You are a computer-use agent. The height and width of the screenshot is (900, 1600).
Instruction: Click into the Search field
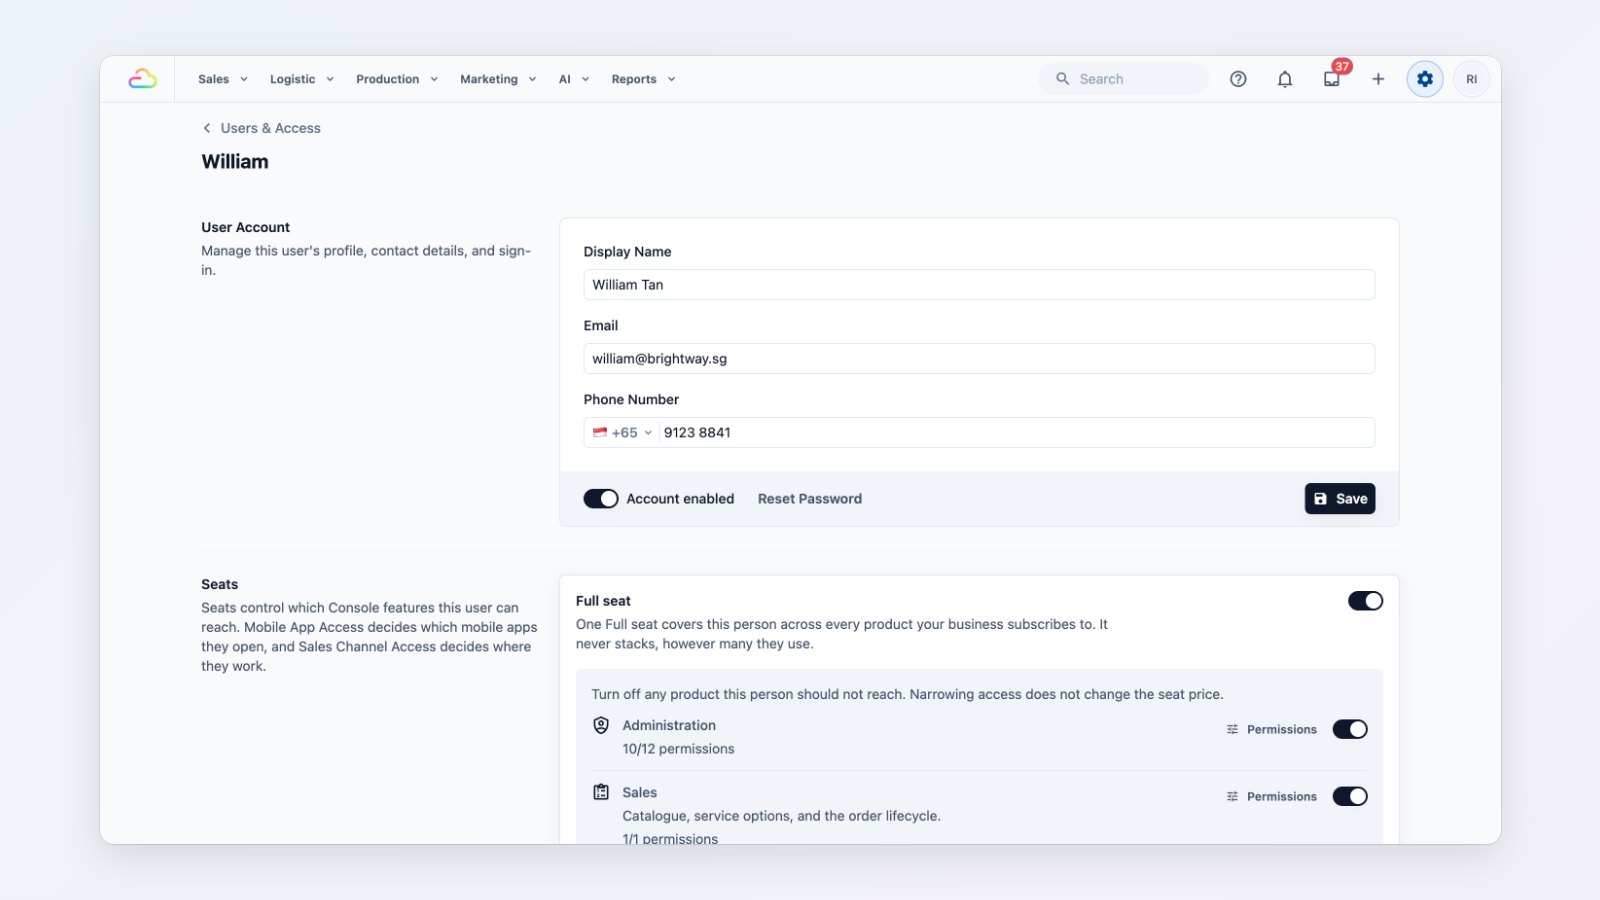pyautogui.click(x=1123, y=79)
